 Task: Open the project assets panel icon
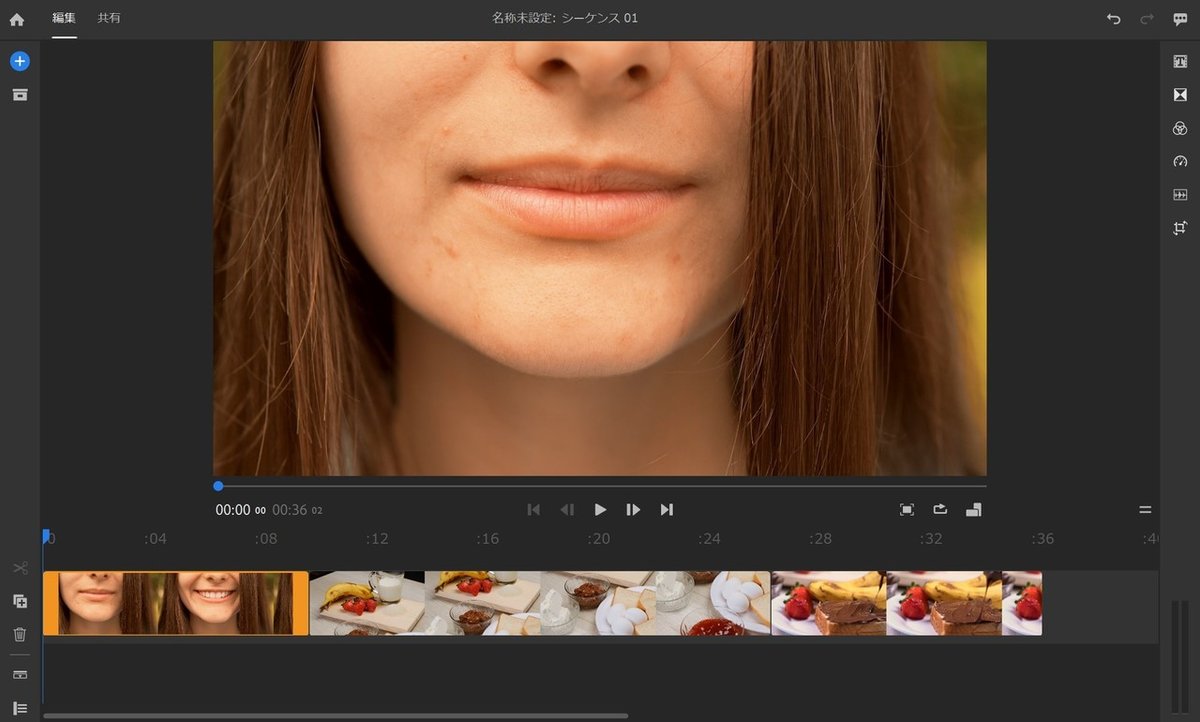[20, 94]
